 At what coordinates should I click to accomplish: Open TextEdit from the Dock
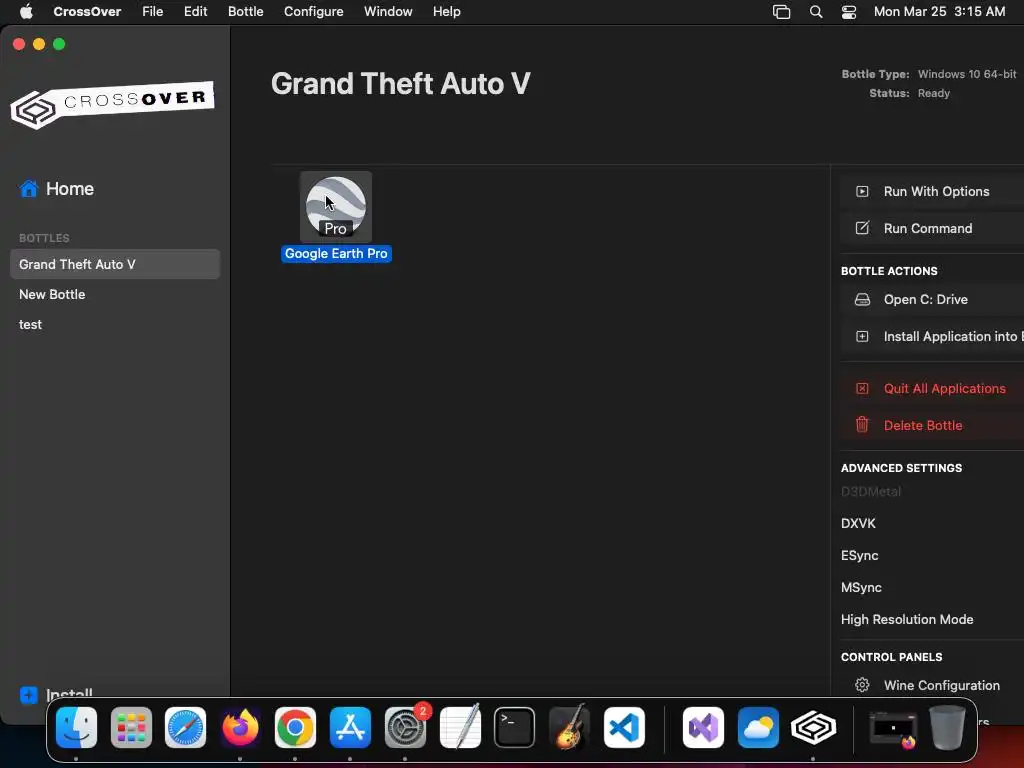click(x=460, y=726)
